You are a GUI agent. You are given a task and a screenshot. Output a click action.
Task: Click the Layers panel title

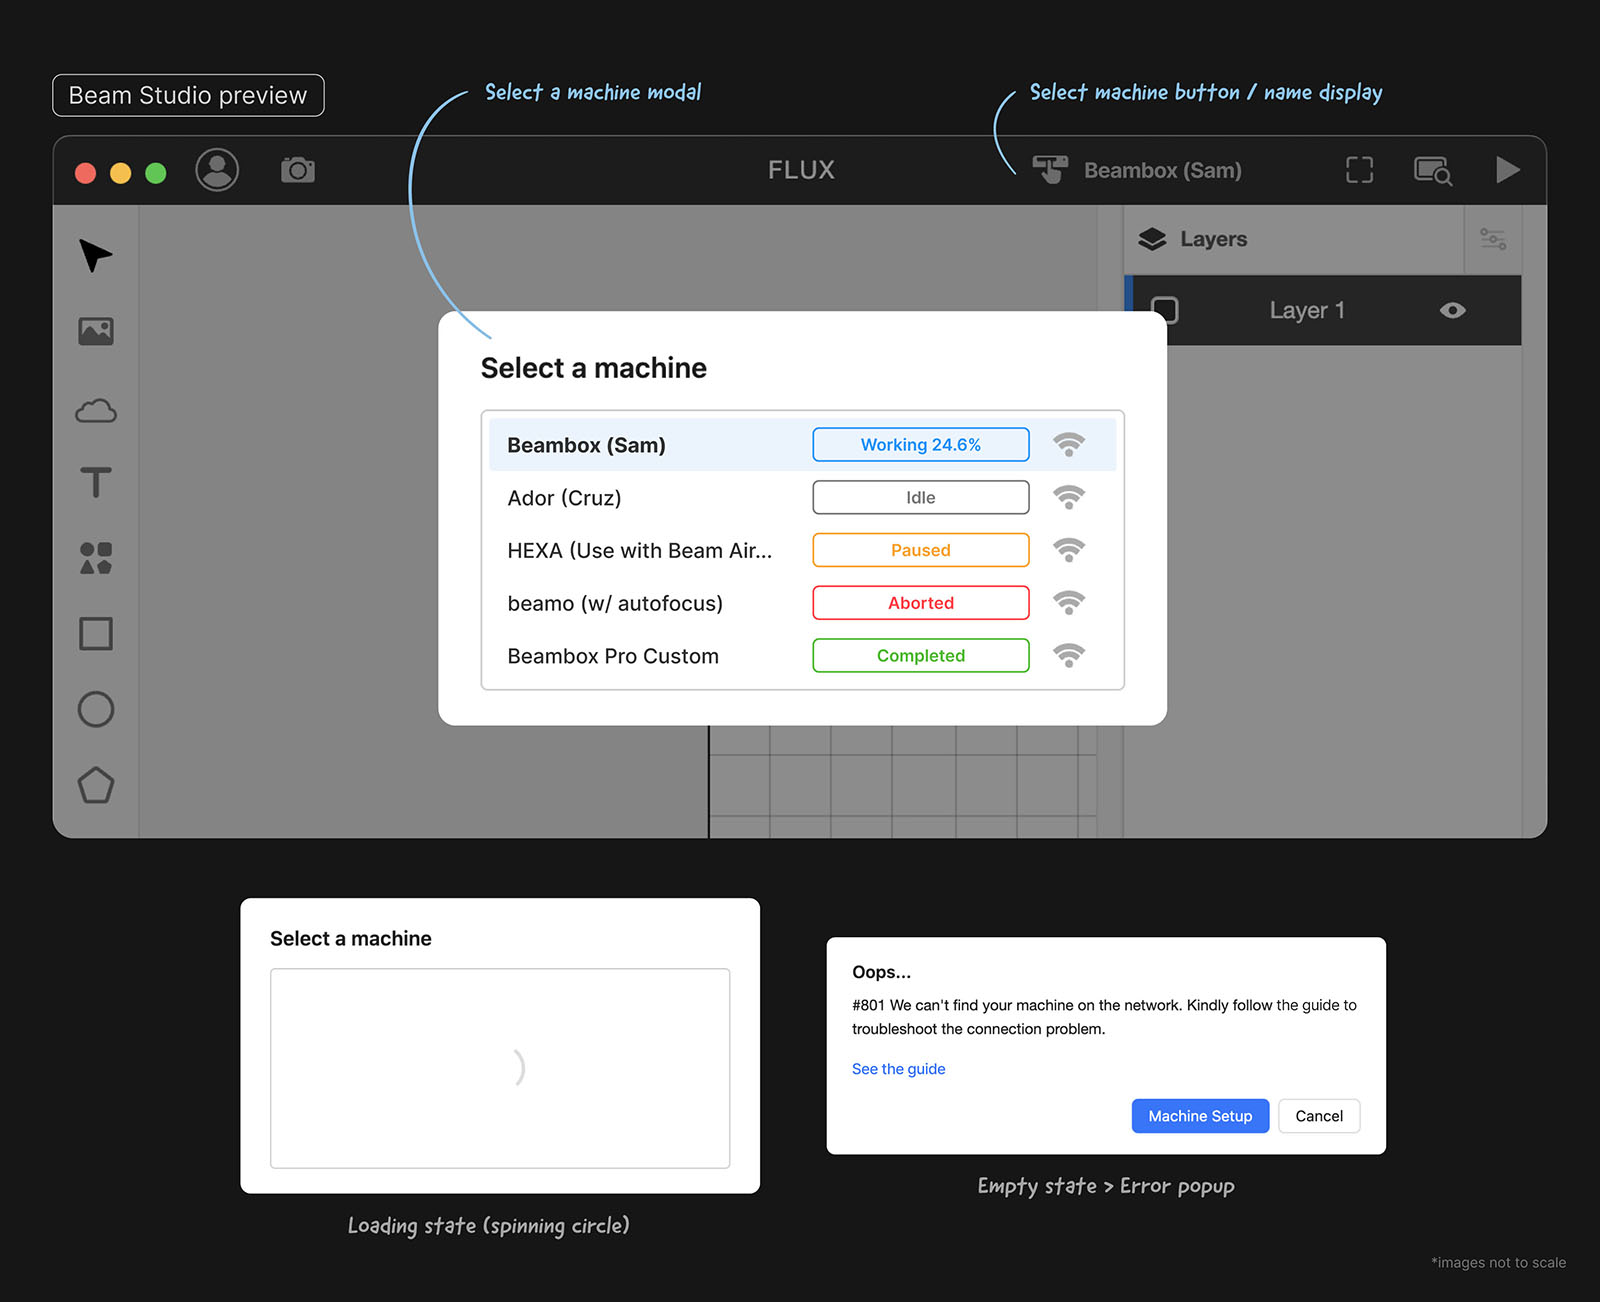click(1213, 239)
